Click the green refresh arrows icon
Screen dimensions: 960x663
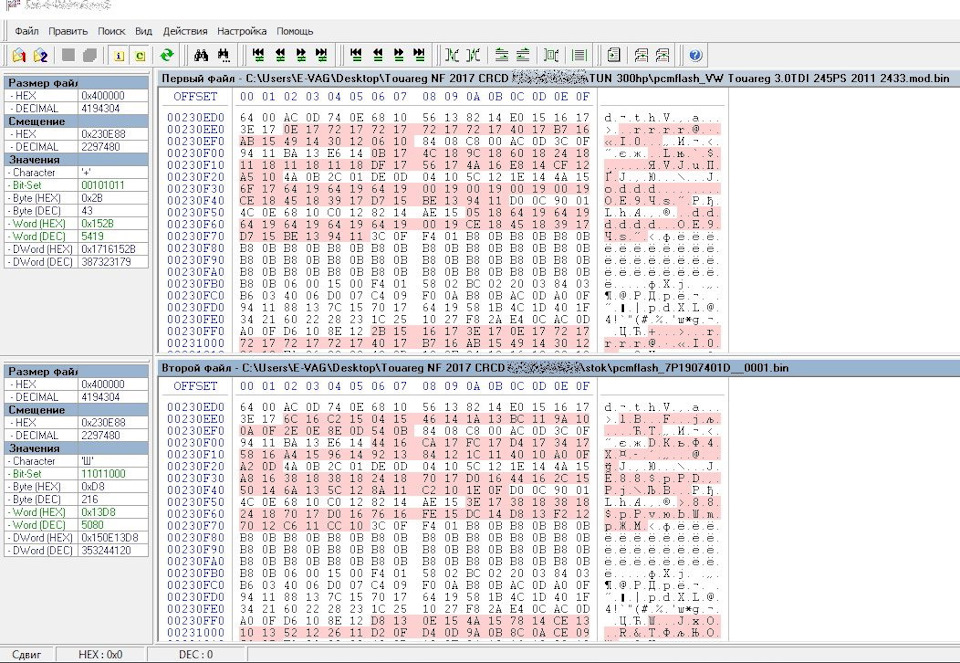coord(167,55)
